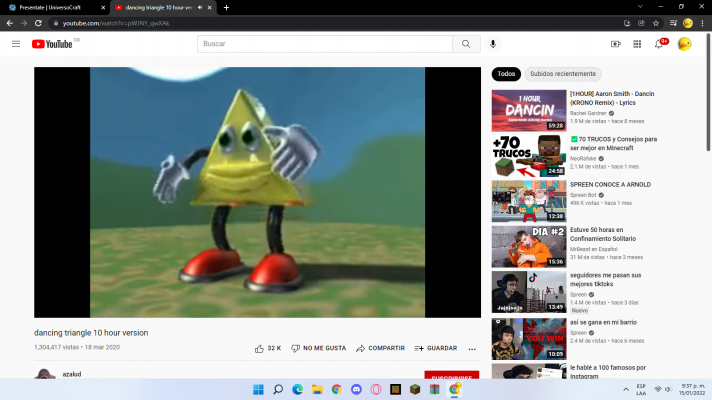Click the search magnifier button
Image resolution: width=712 pixels, height=400 pixels.
pos(466,44)
